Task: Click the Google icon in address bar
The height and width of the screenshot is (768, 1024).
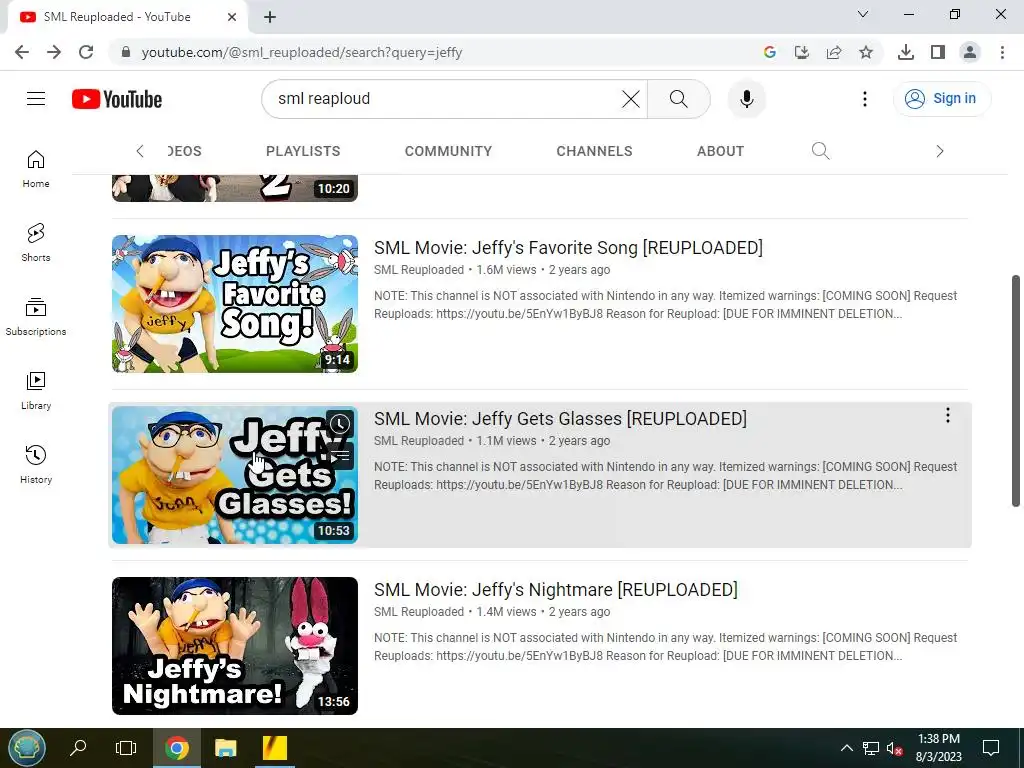Action: 770,52
